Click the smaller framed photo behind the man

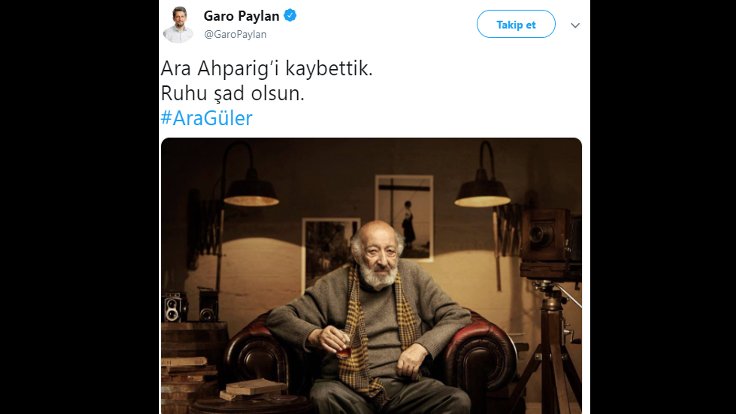329,250
